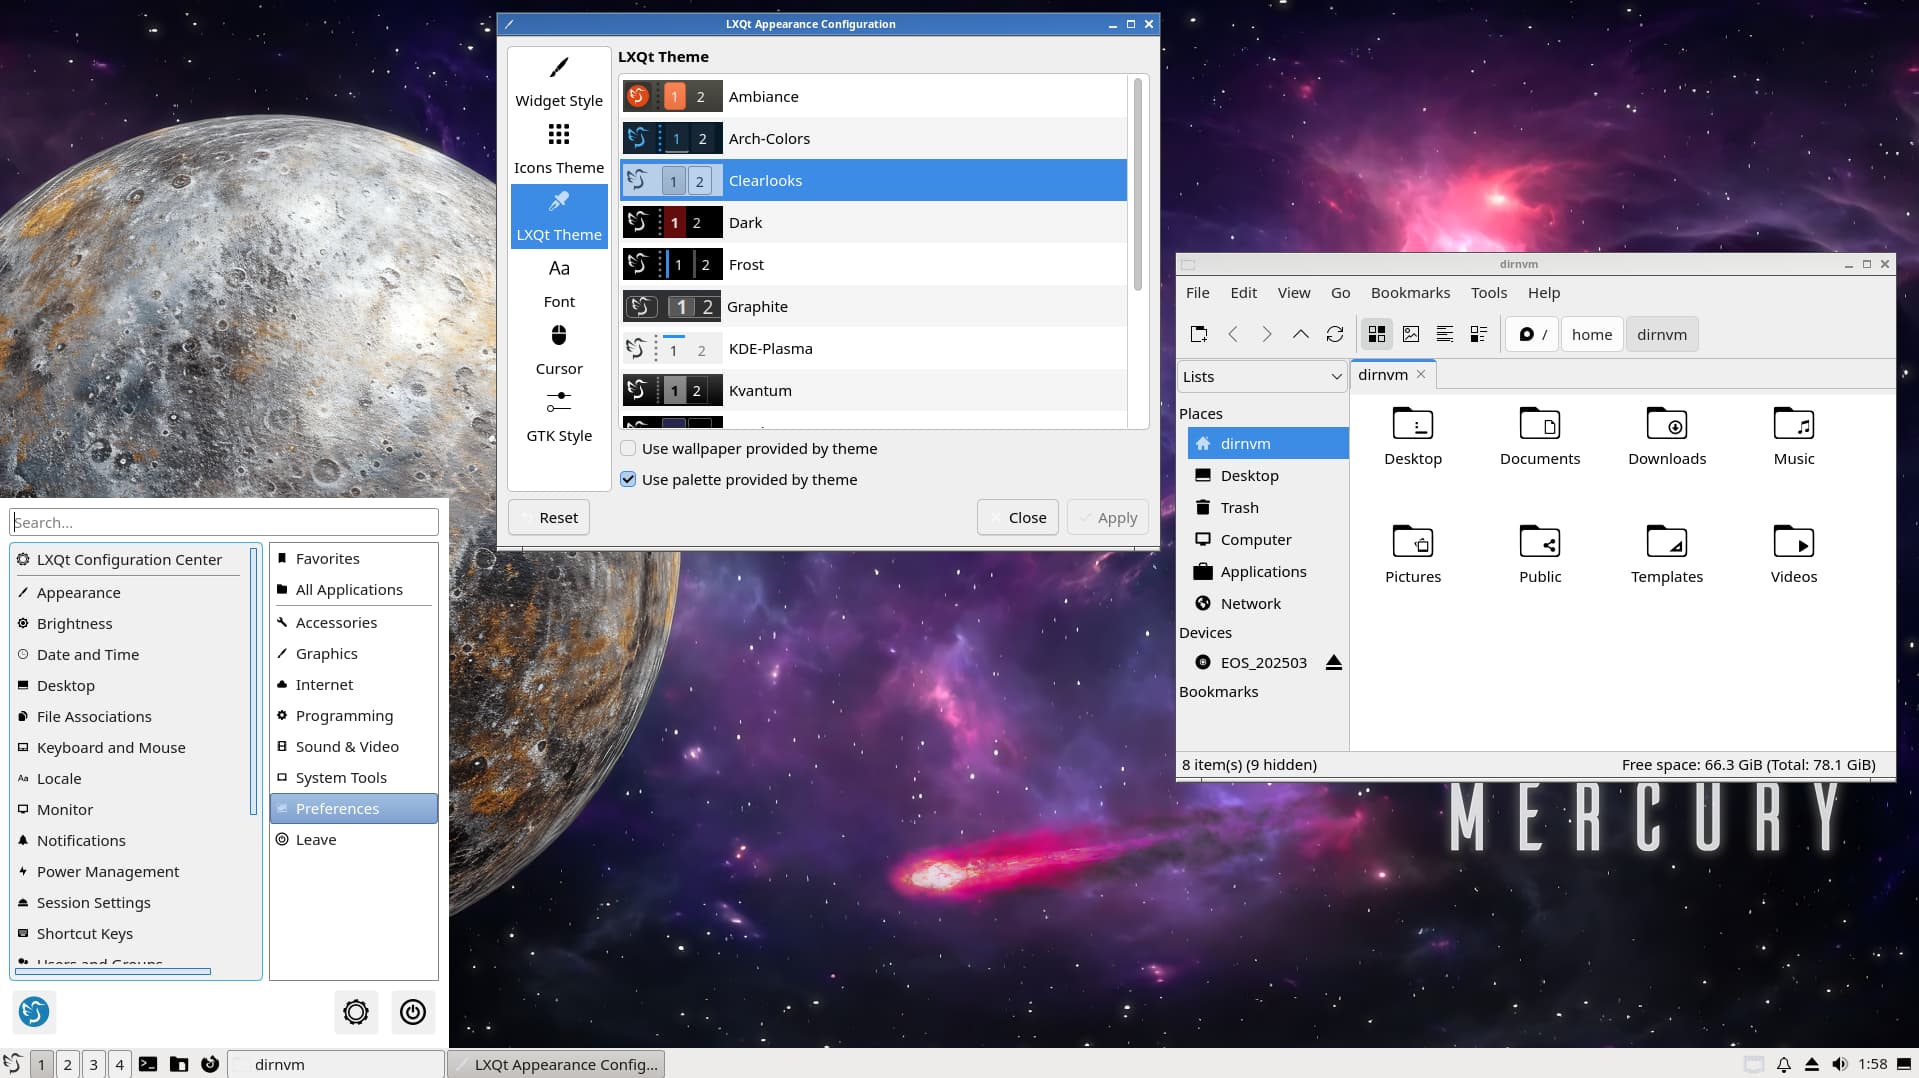Image resolution: width=1919 pixels, height=1078 pixels.
Task: Open the Downloads folder
Action: (1667, 436)
